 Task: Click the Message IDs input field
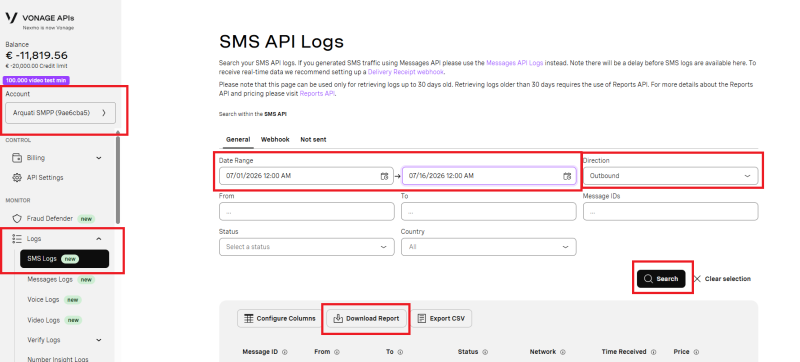click(x=670, y=211)
